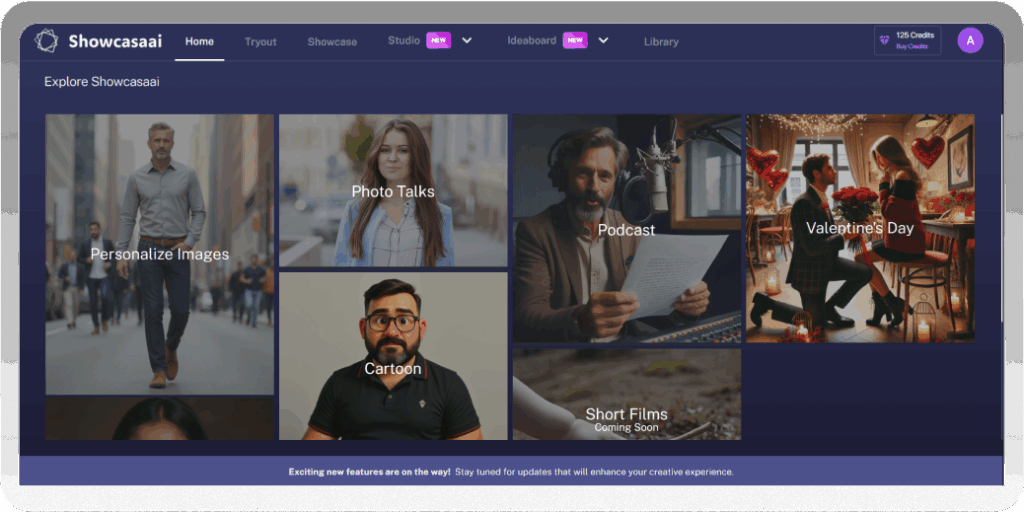Click the diamond credits icon
This screenshot has height=512, width=1024.
click(884, 40)
